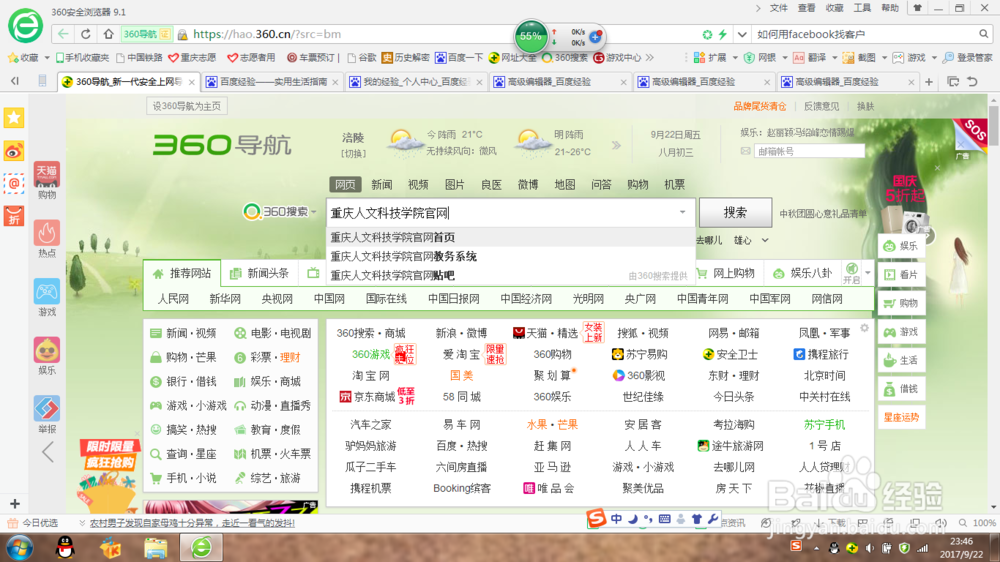Viewport: 1000px width, 562px height.
Task: Click the right panel 娱乐 icon button
Action: [x=901, y=246]
